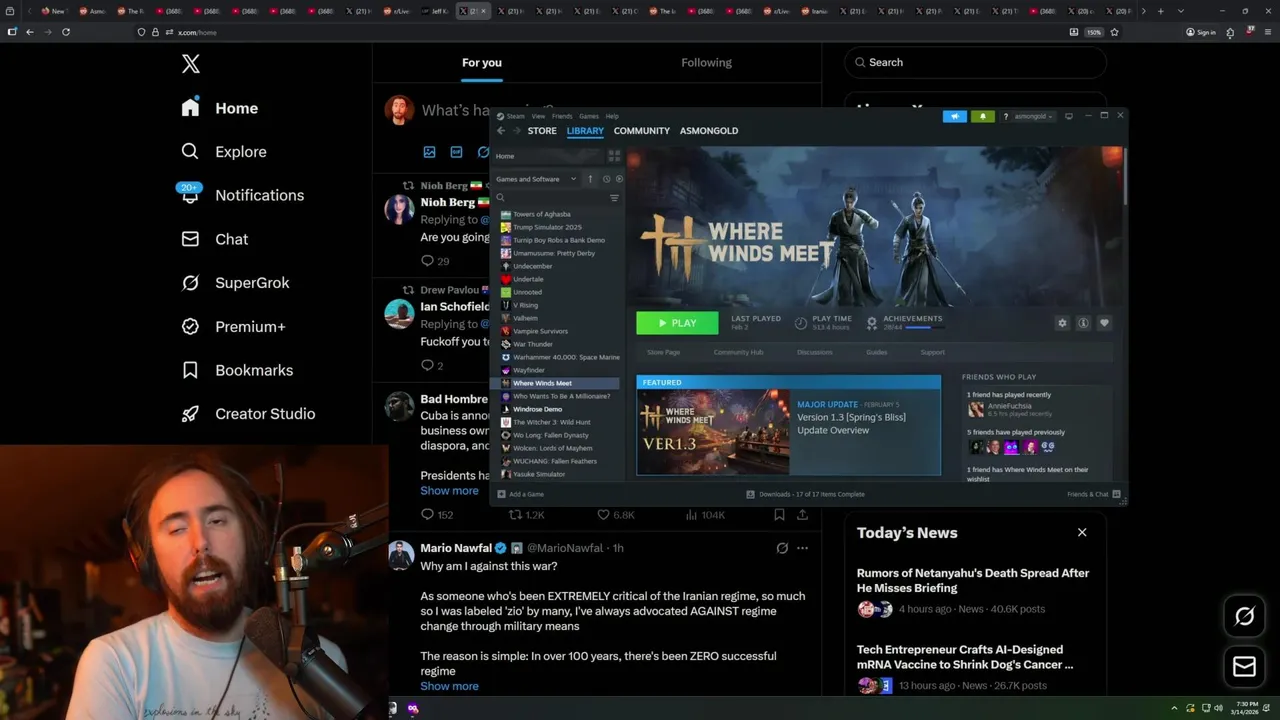
Task: Open Notifications in the X sidebar
Action: [241, 195]
